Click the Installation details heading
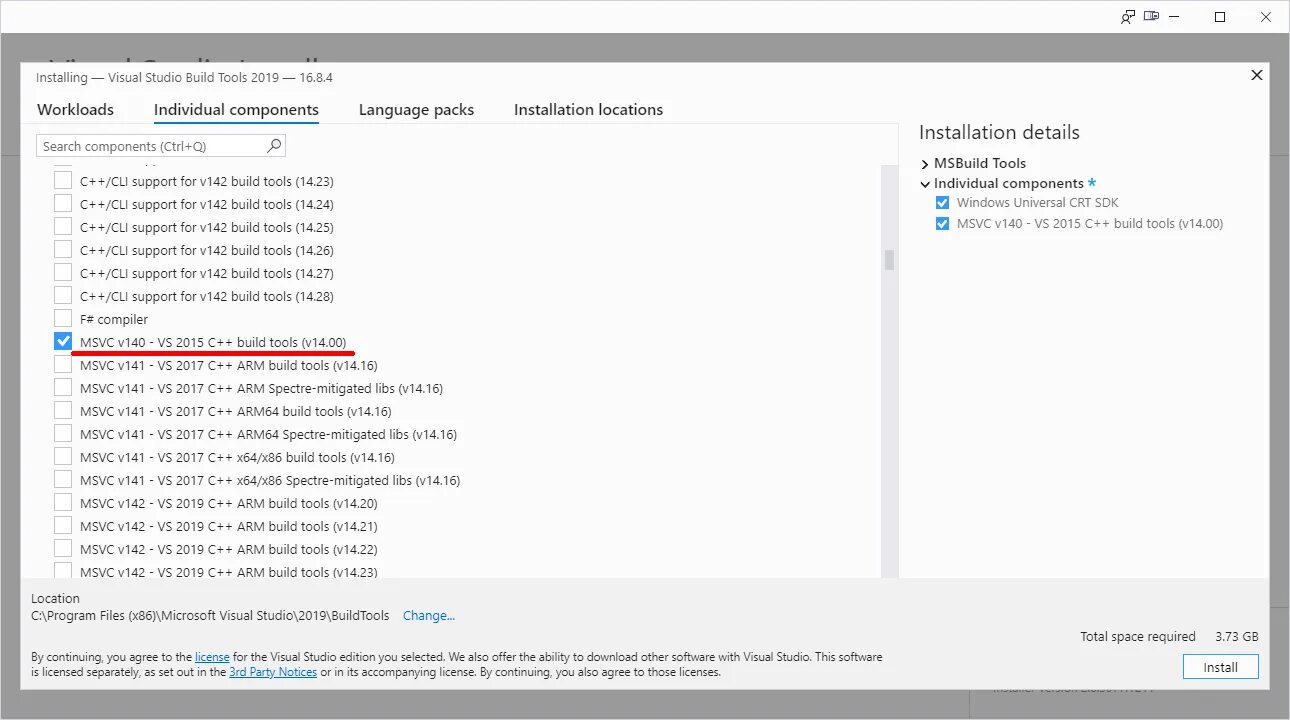Screen dimensions: 1290x720 (999, 133)
